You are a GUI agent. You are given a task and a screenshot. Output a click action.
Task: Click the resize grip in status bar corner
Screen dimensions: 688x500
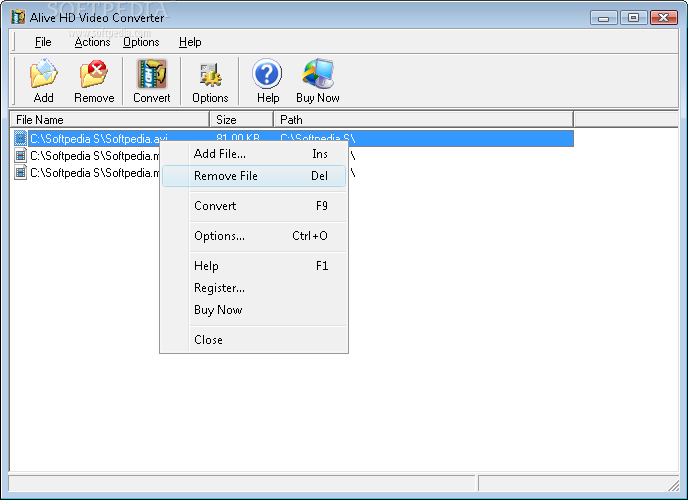pyautogui.click(x=673, y=485)
